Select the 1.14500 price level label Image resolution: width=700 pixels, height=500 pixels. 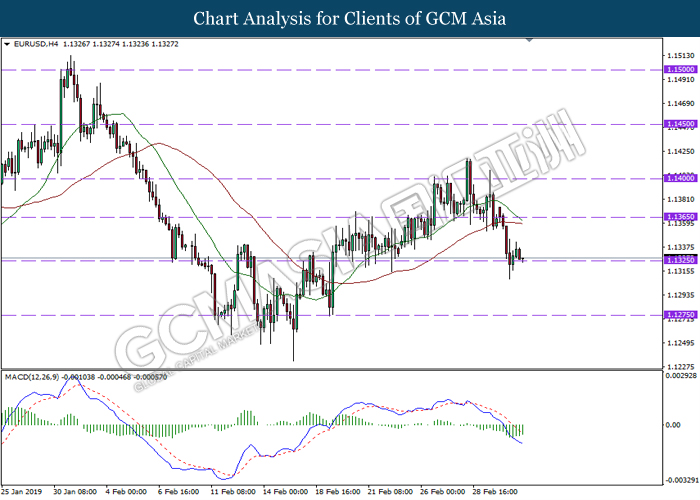681,124
